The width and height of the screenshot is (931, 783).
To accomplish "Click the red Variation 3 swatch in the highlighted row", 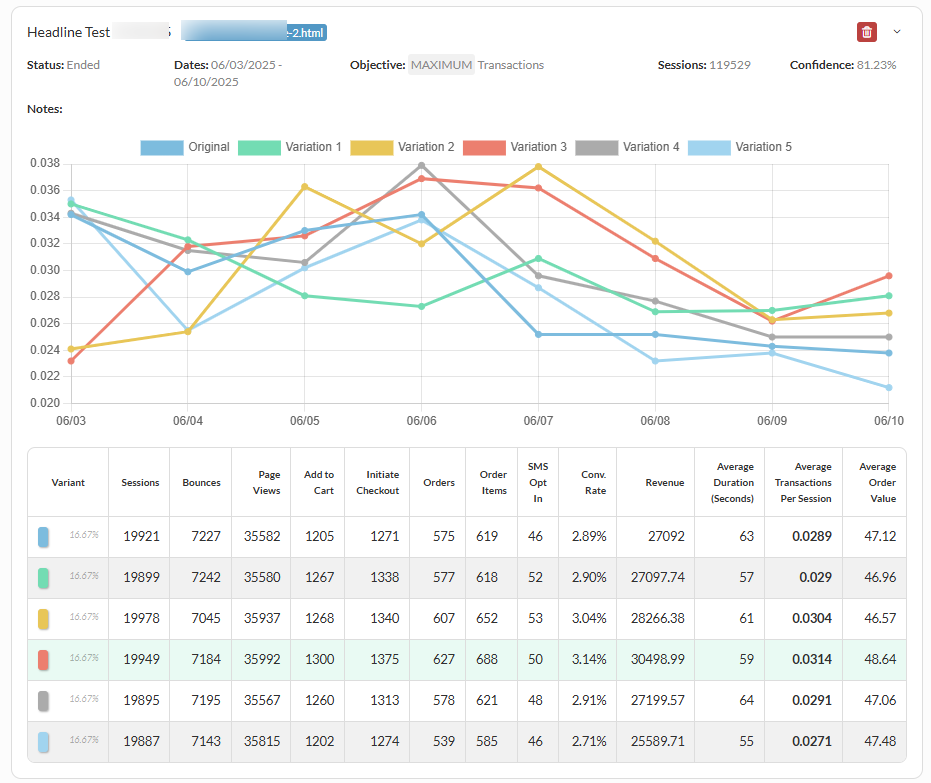I will coord(43,660).
